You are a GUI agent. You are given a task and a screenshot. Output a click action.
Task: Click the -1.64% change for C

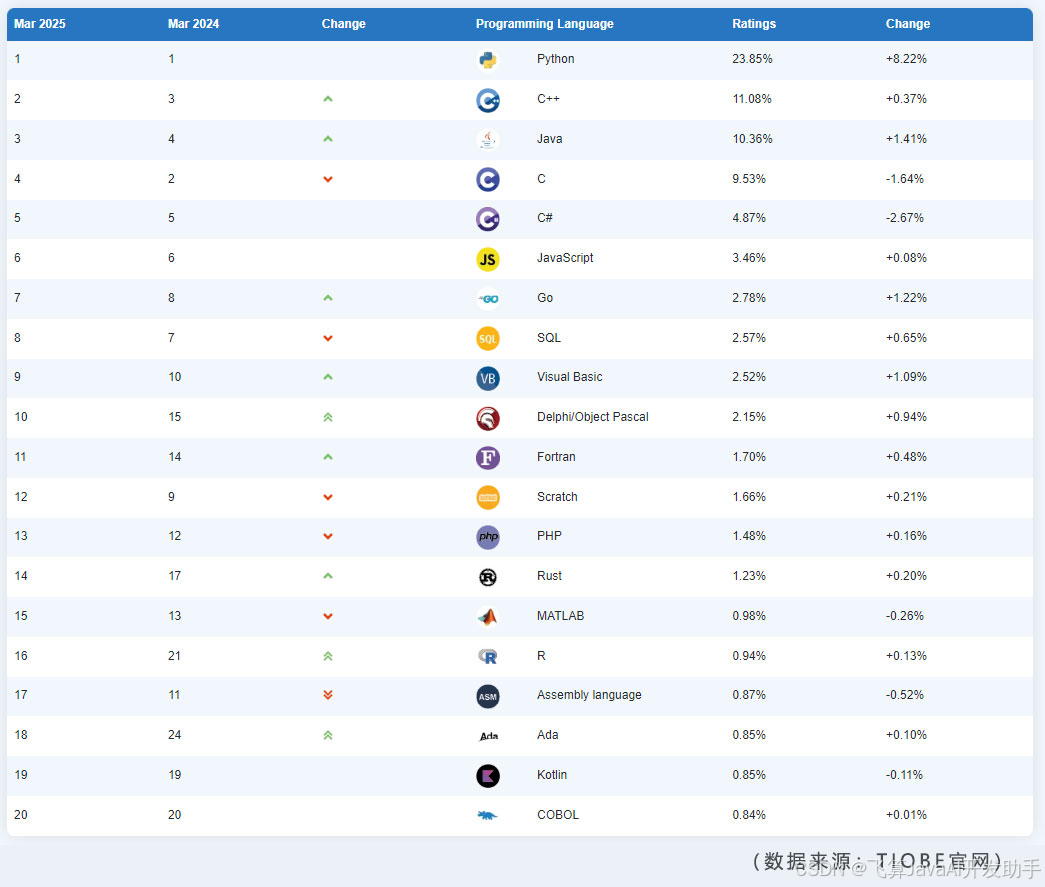pyautogui.click(x=904, y=179)
